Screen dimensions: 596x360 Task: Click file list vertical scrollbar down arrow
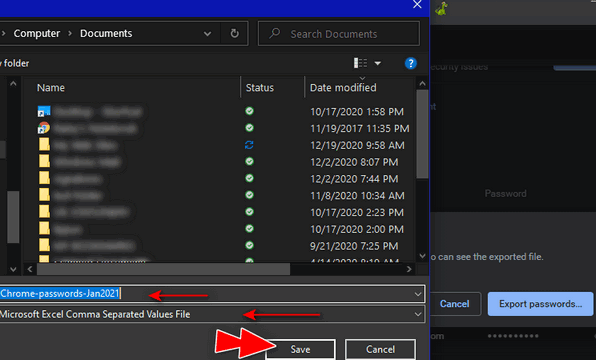pos(422,256)
